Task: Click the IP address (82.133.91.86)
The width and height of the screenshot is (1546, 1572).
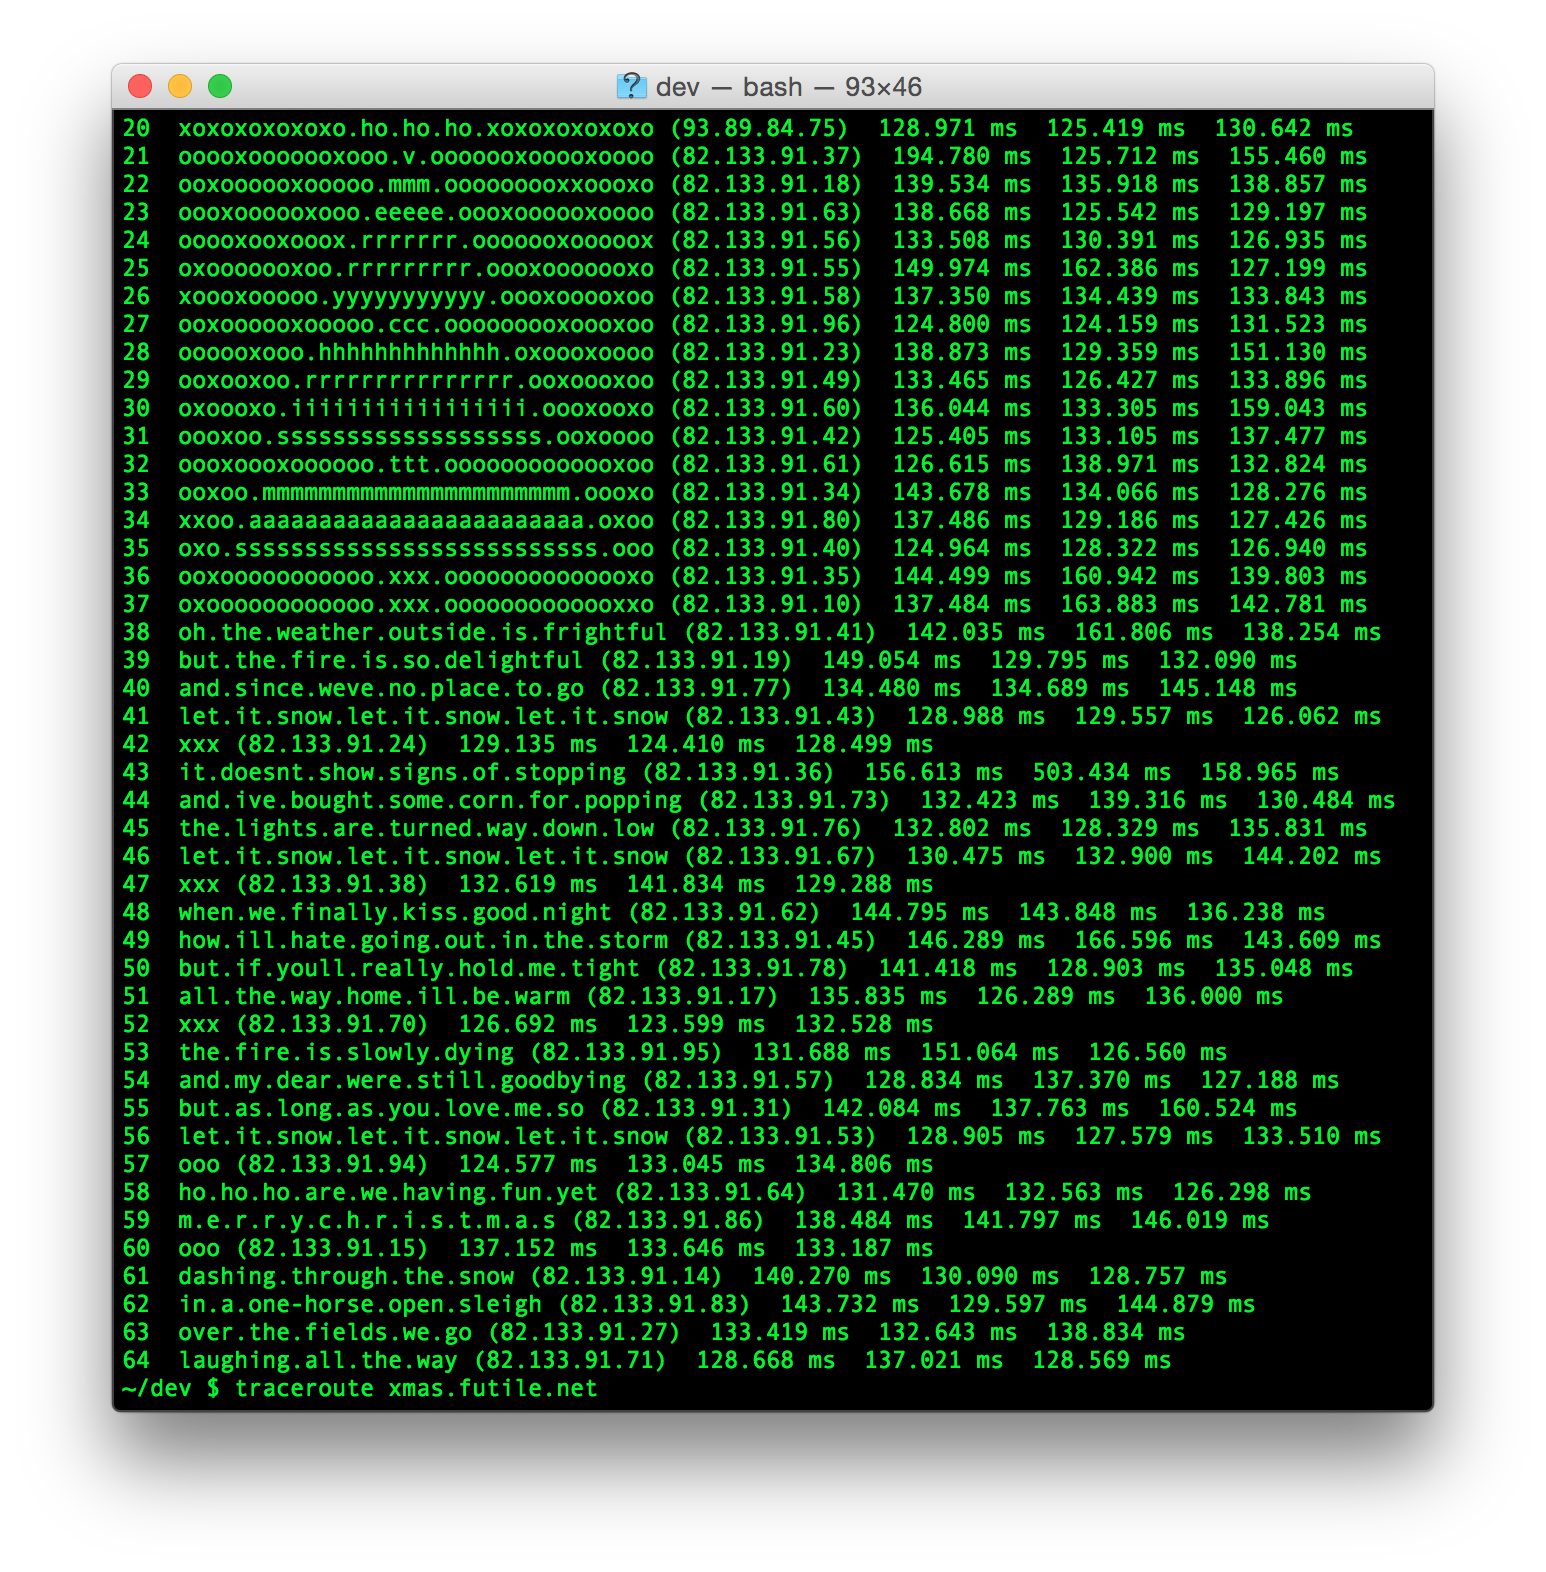Action: coord(668,1220)
